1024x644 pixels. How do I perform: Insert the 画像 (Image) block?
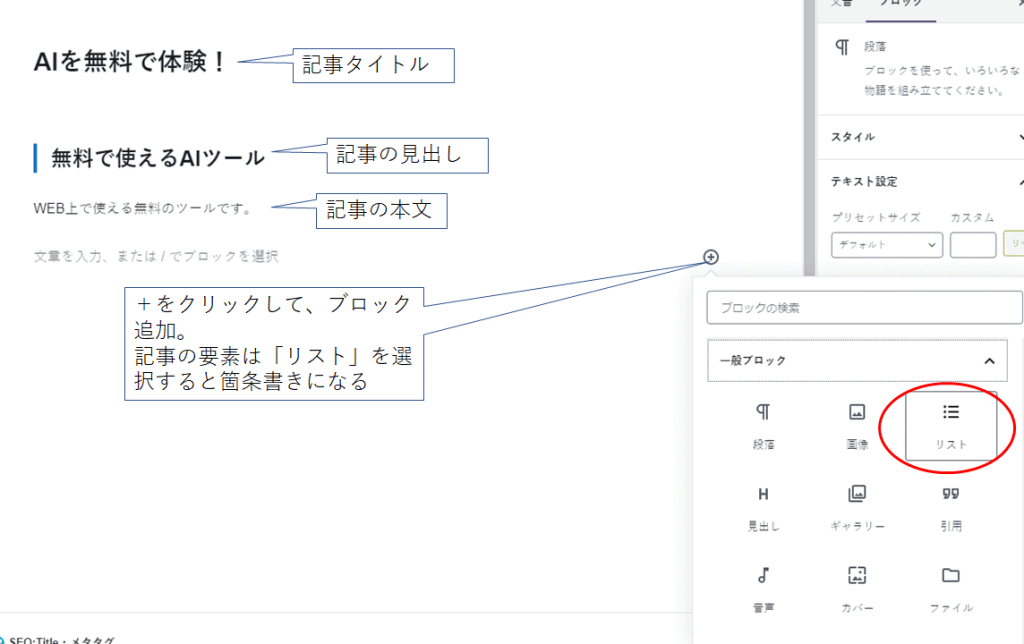pos(856,426)
